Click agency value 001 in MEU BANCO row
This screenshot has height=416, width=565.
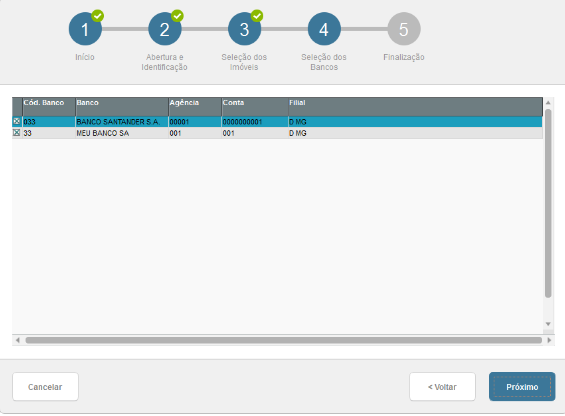point(195,133)
